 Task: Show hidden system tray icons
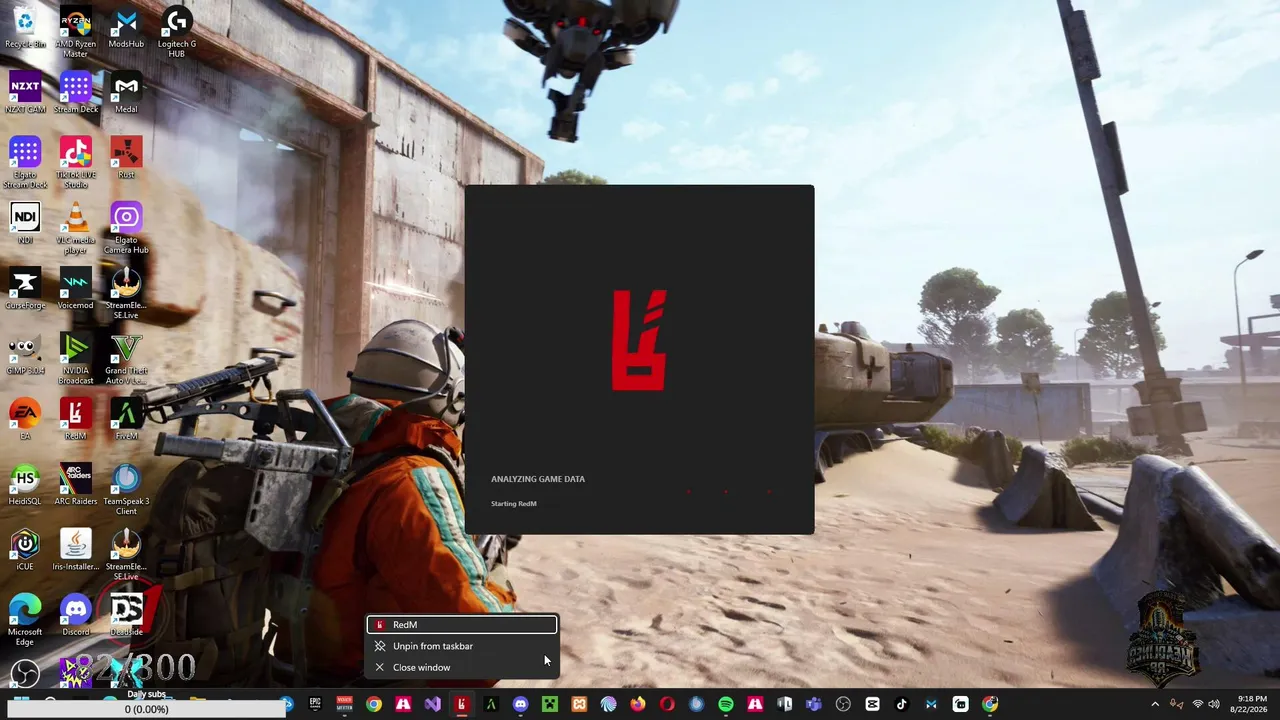click(x=1155, y=704)
